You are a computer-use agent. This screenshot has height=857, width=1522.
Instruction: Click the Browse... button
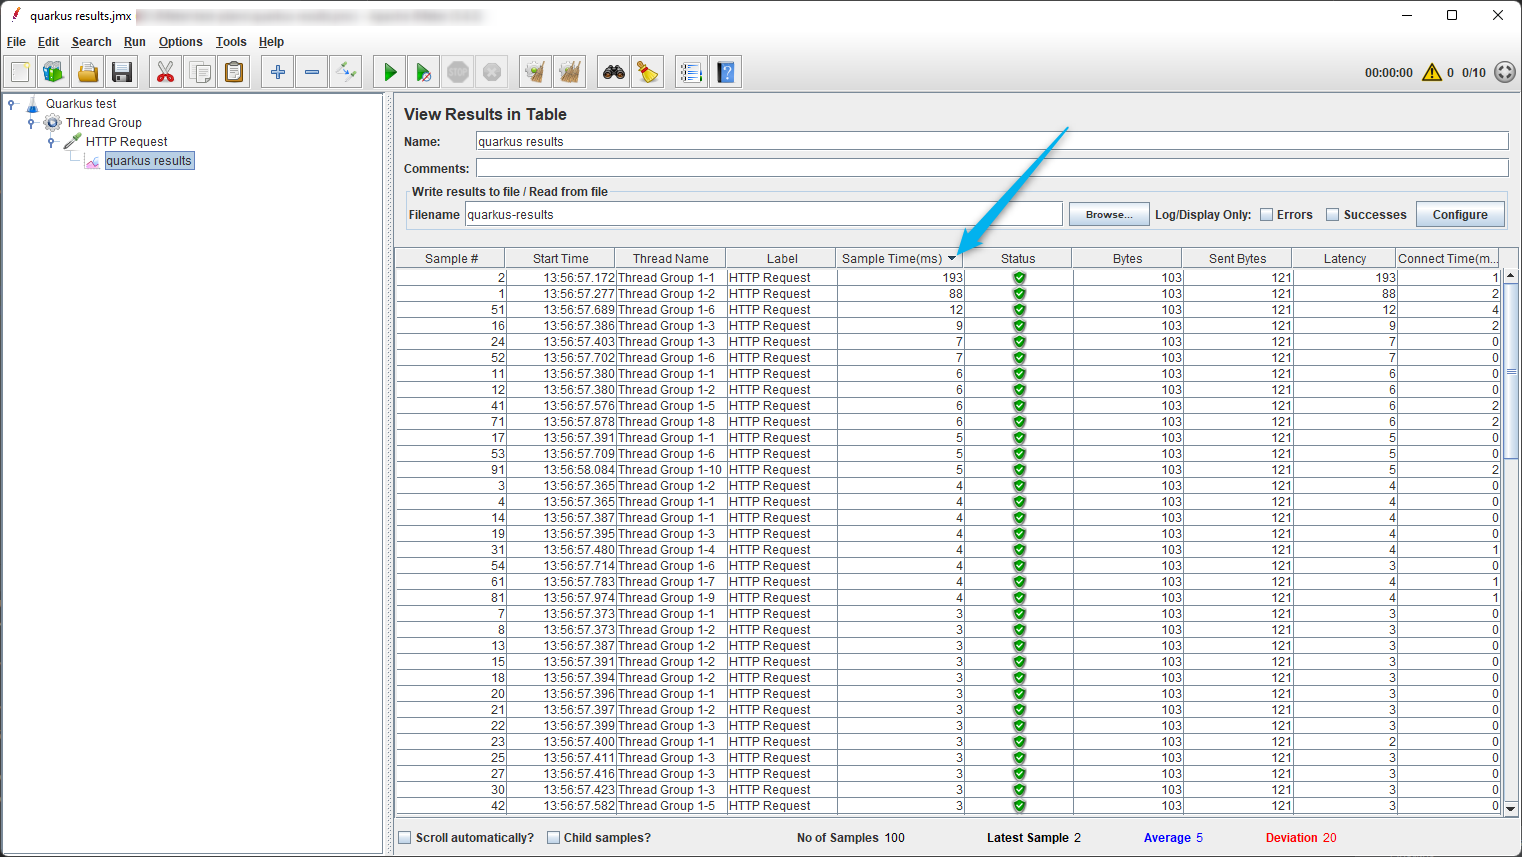[1108, 215]
